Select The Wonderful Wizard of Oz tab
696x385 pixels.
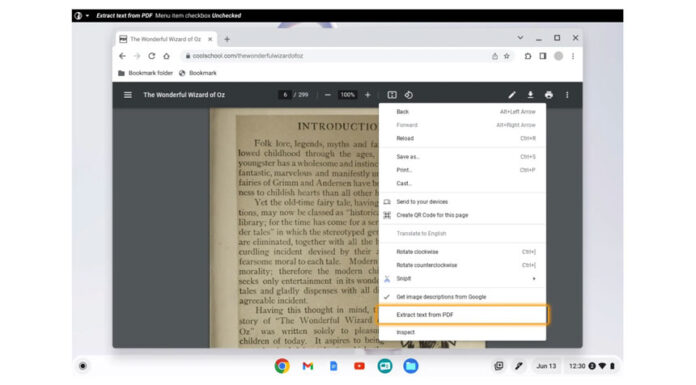tap(166, 39)
